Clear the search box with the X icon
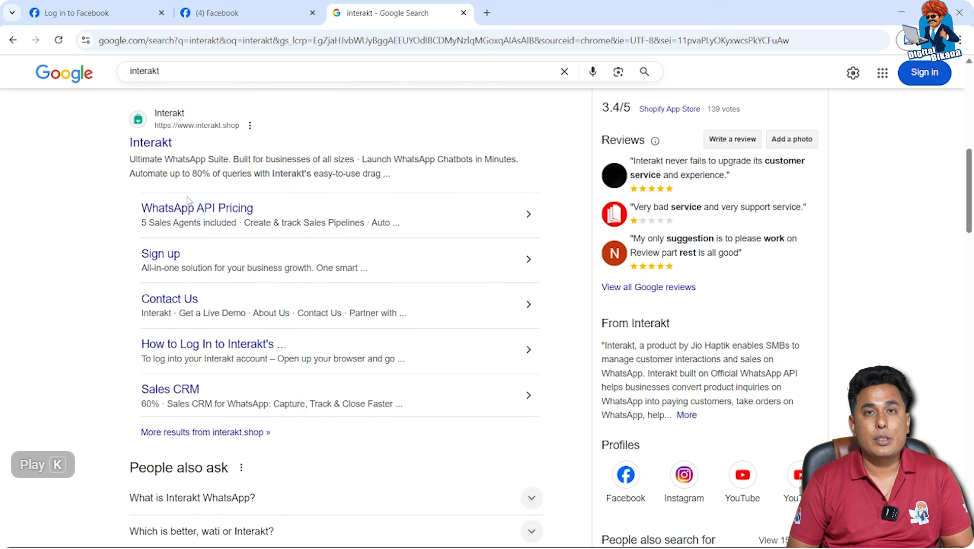This screenshot has height=549, width=974. tap(564, 71)
